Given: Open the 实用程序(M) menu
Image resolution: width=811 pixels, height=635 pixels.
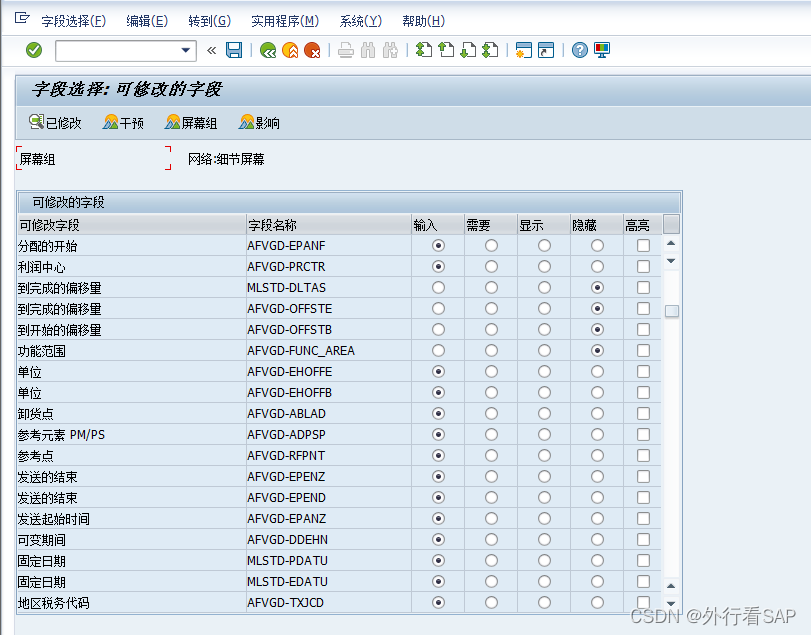Looking at the screenshot, I should click(285, 21).
